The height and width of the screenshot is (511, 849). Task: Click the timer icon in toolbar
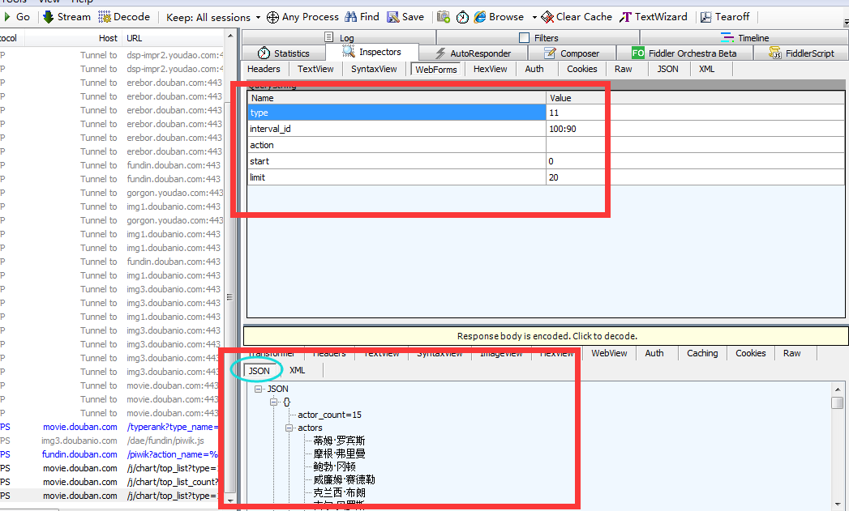pos(462,18)
